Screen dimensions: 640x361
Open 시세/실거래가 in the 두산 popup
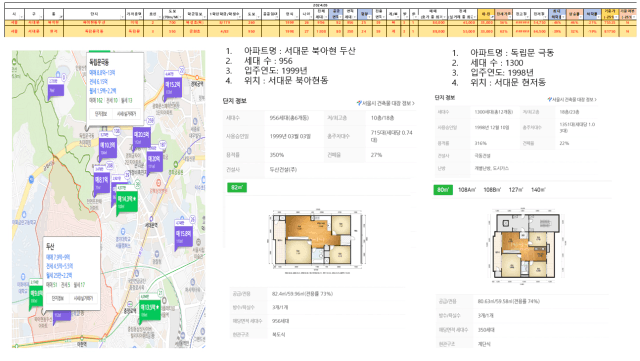point(83,299)
